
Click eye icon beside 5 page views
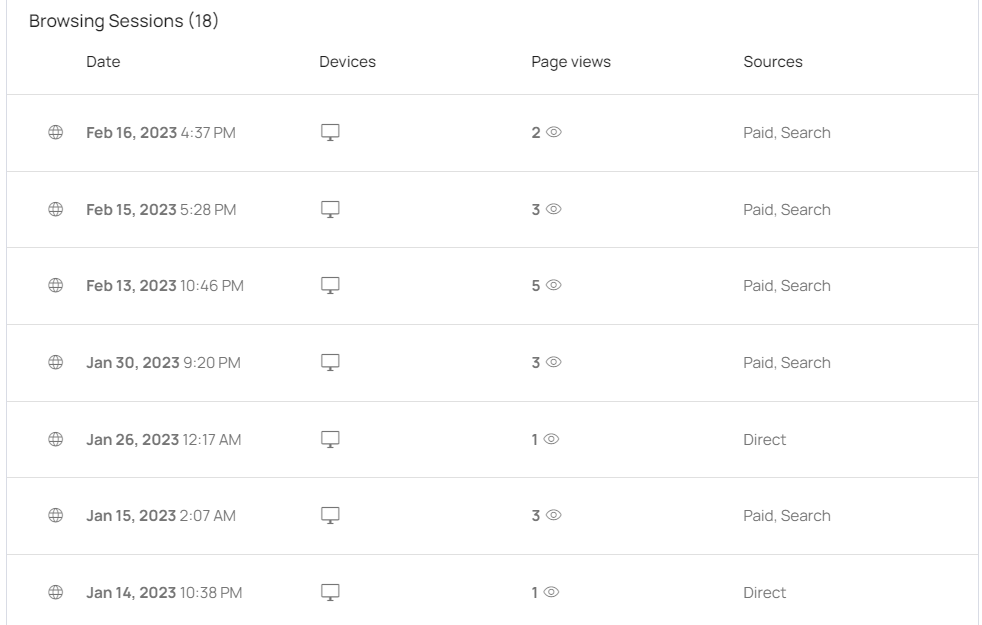click(x=554, y=286)
